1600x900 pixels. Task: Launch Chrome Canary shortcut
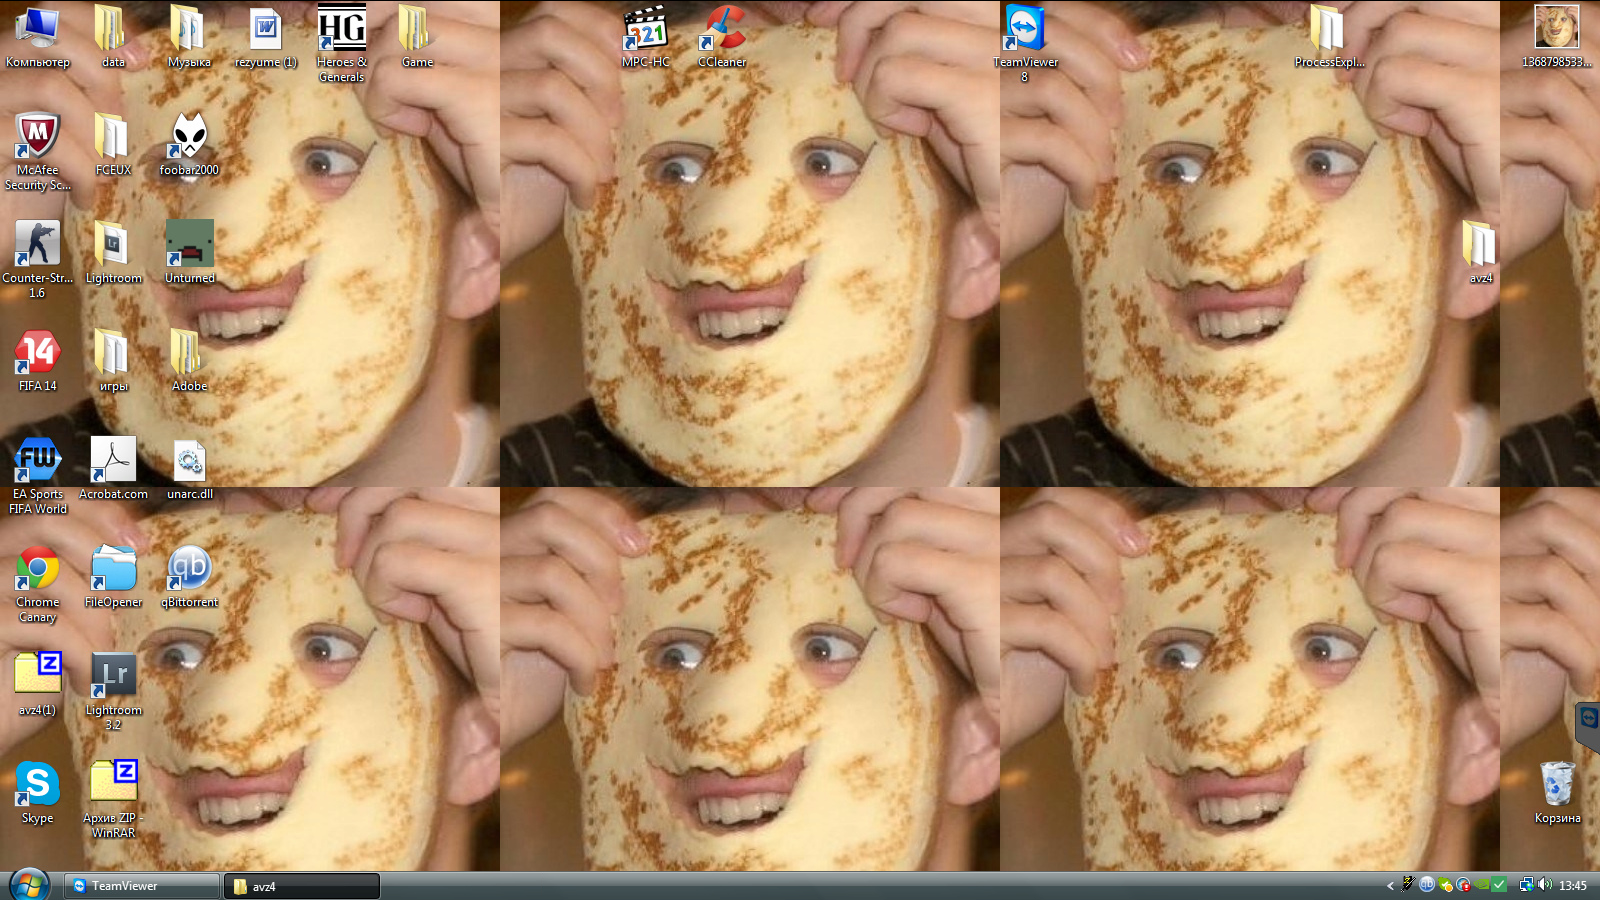click(x=38, y=584)
